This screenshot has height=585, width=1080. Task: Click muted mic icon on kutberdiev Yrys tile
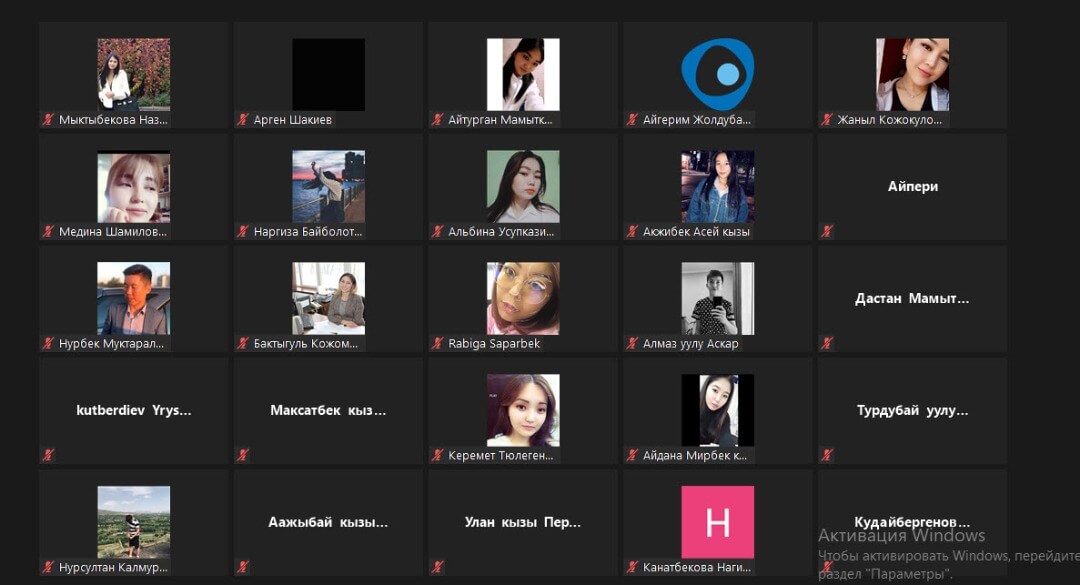(x=47, y=456)
